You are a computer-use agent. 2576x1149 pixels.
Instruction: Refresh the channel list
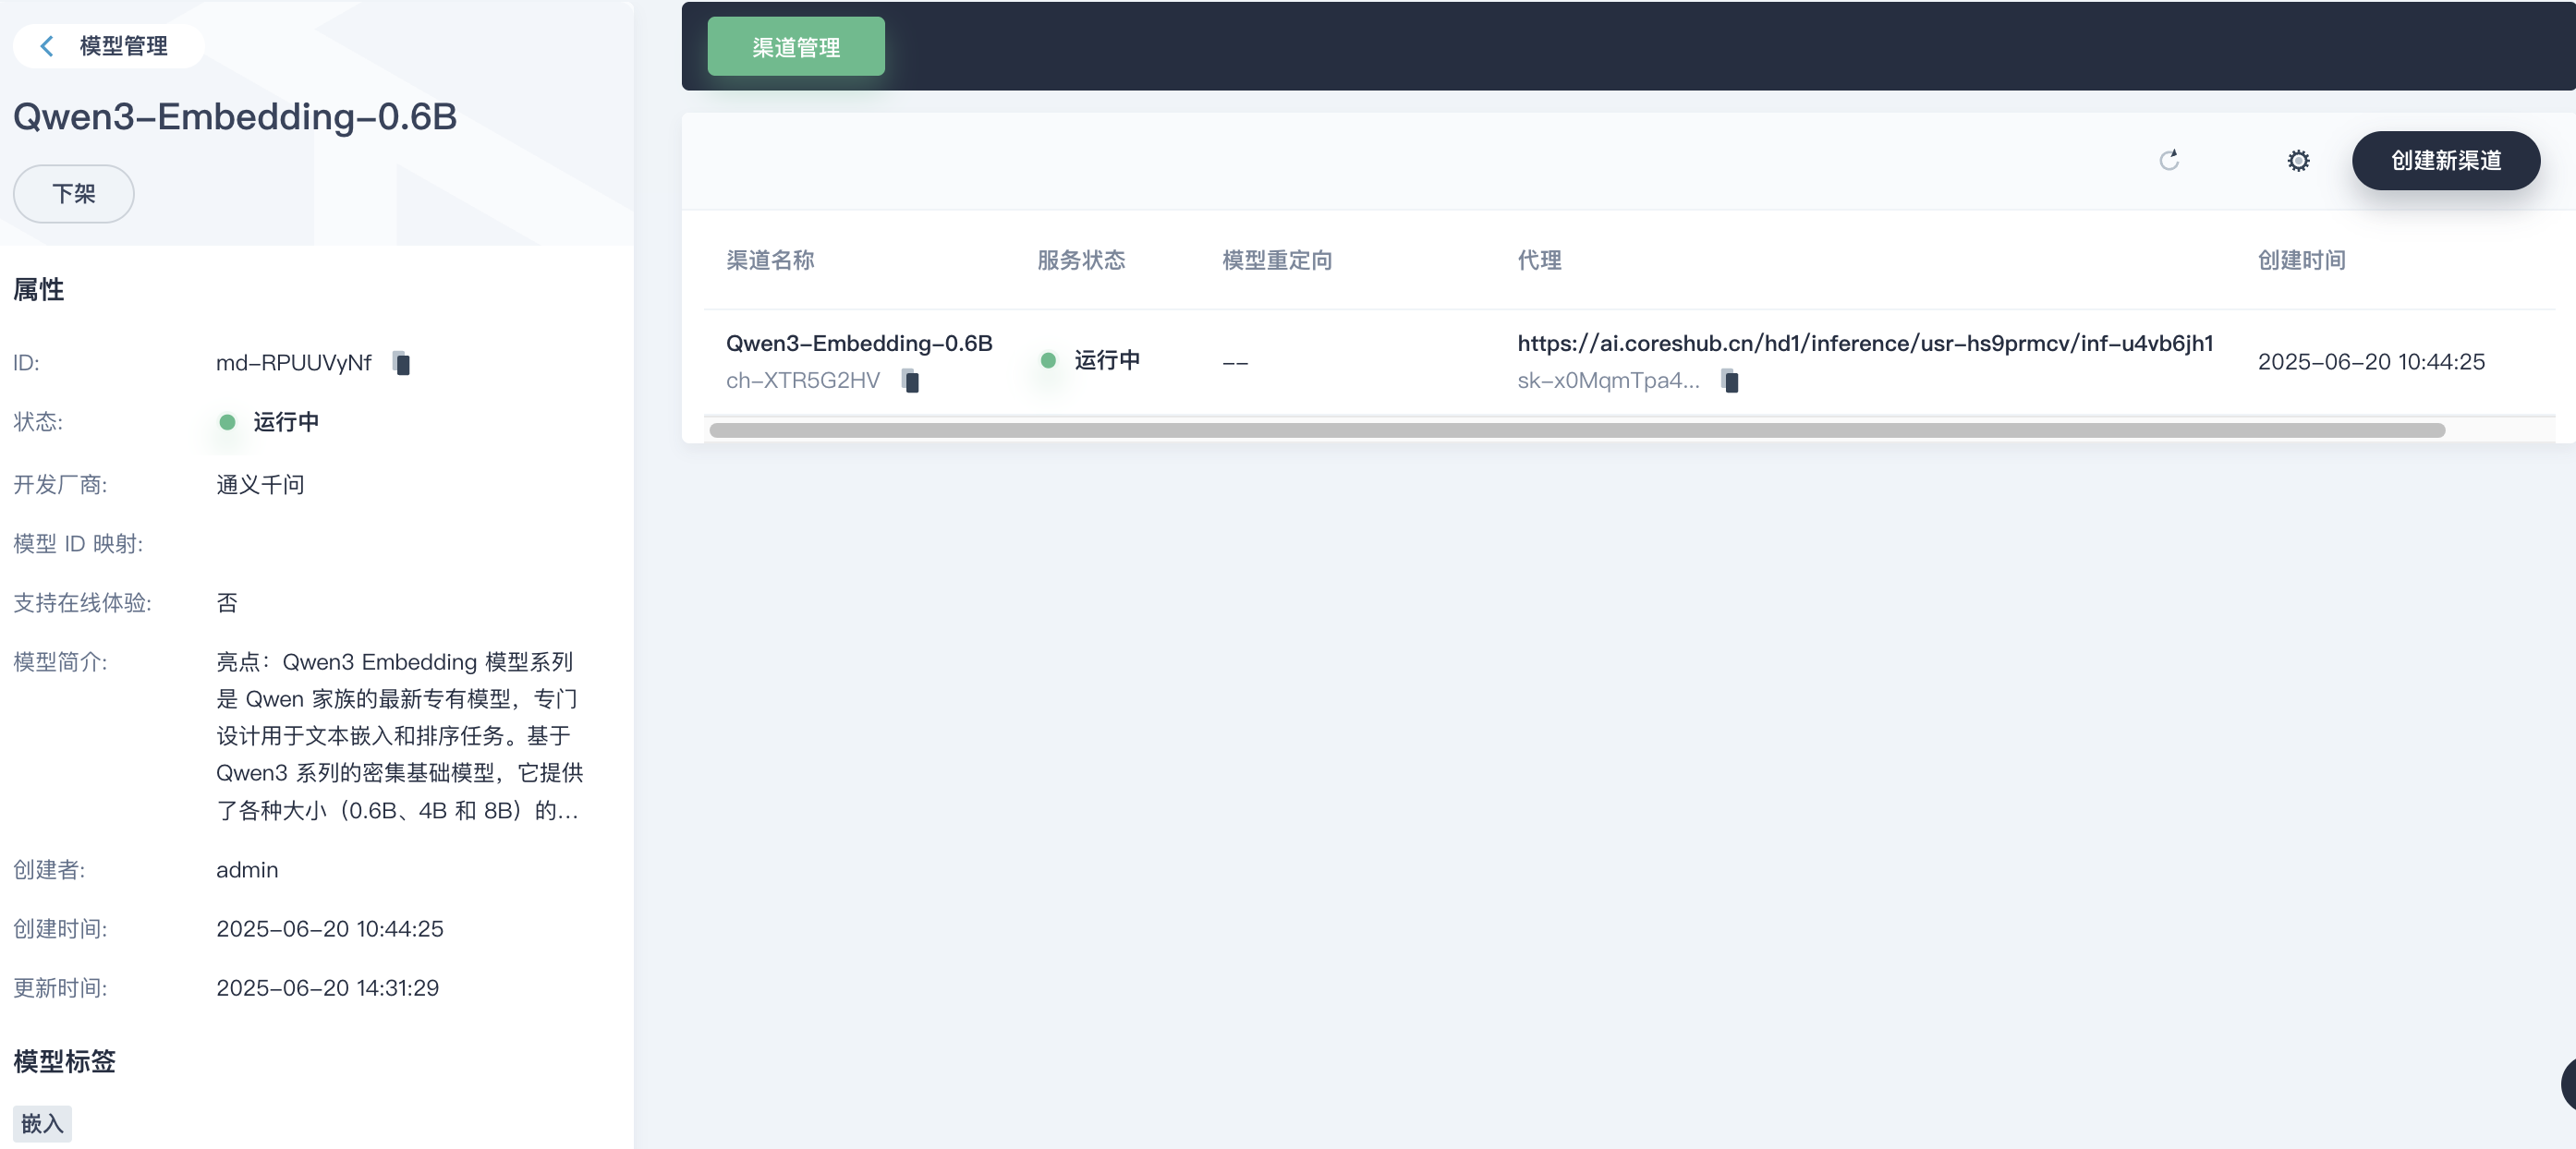coord(2168,160)
